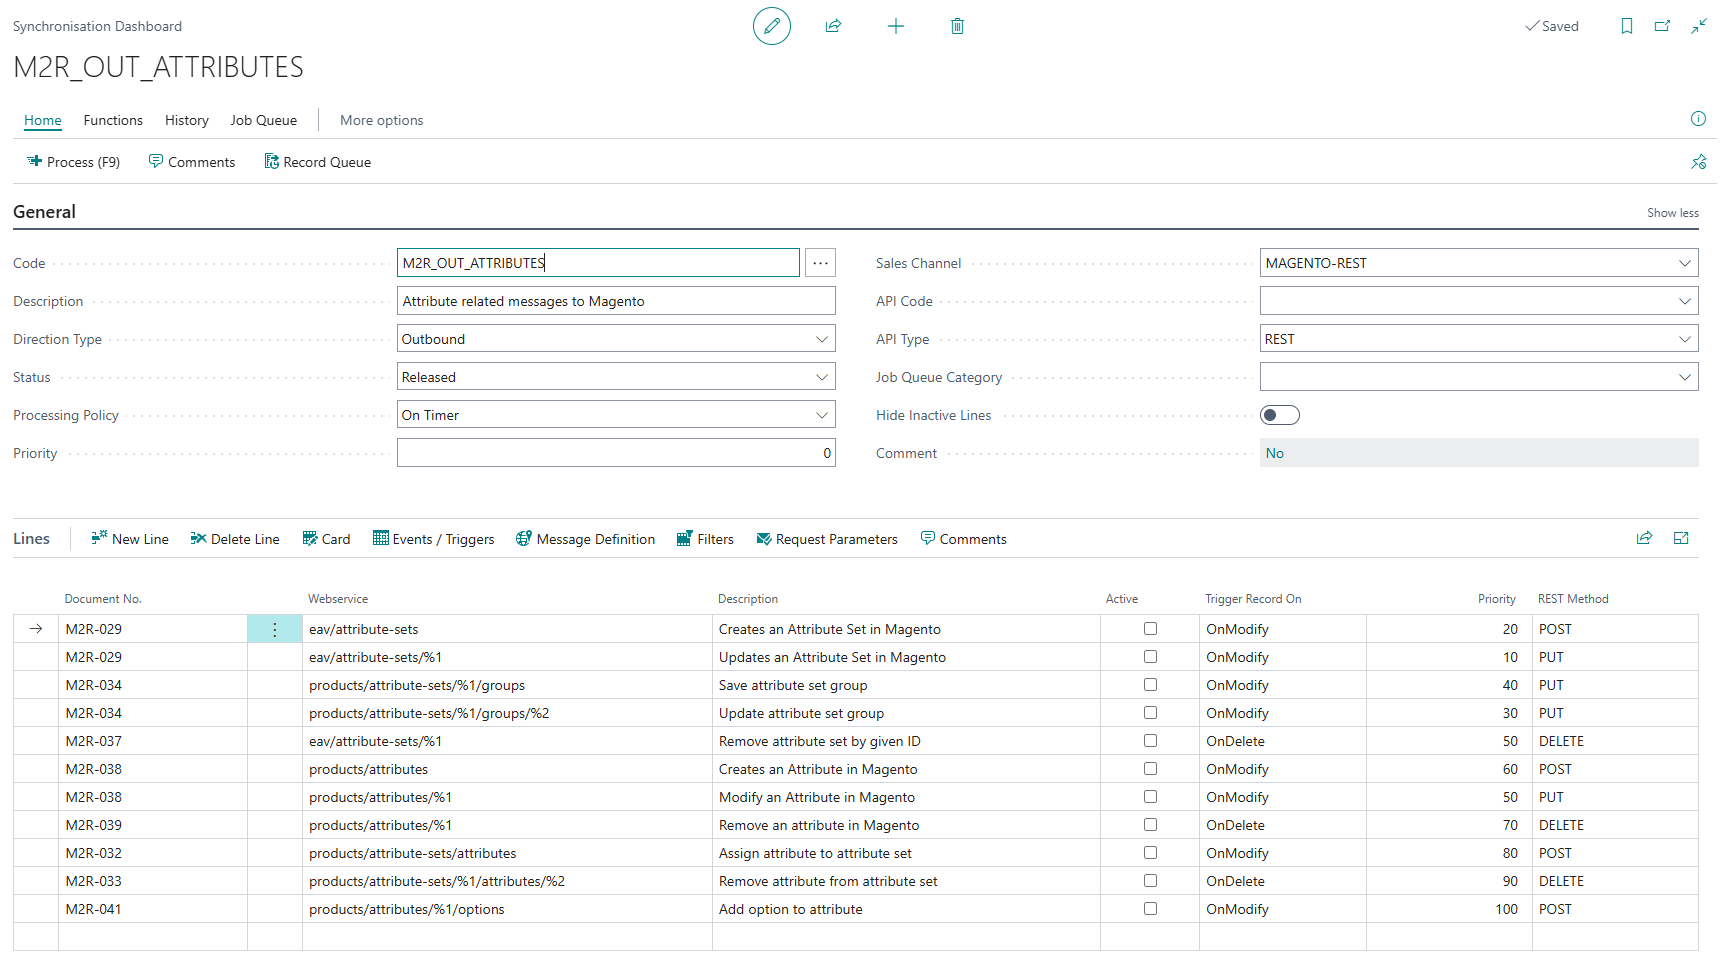Open Card for selected line

(x=326, y=539)
